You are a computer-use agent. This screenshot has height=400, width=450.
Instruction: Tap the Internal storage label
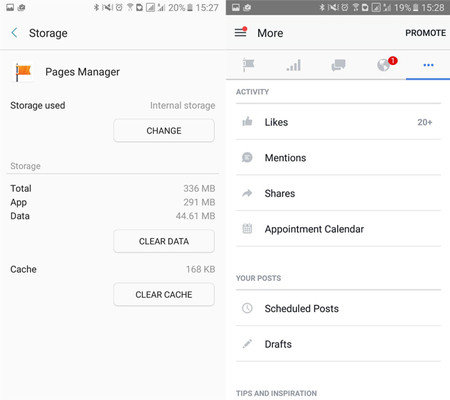(182, 106)
